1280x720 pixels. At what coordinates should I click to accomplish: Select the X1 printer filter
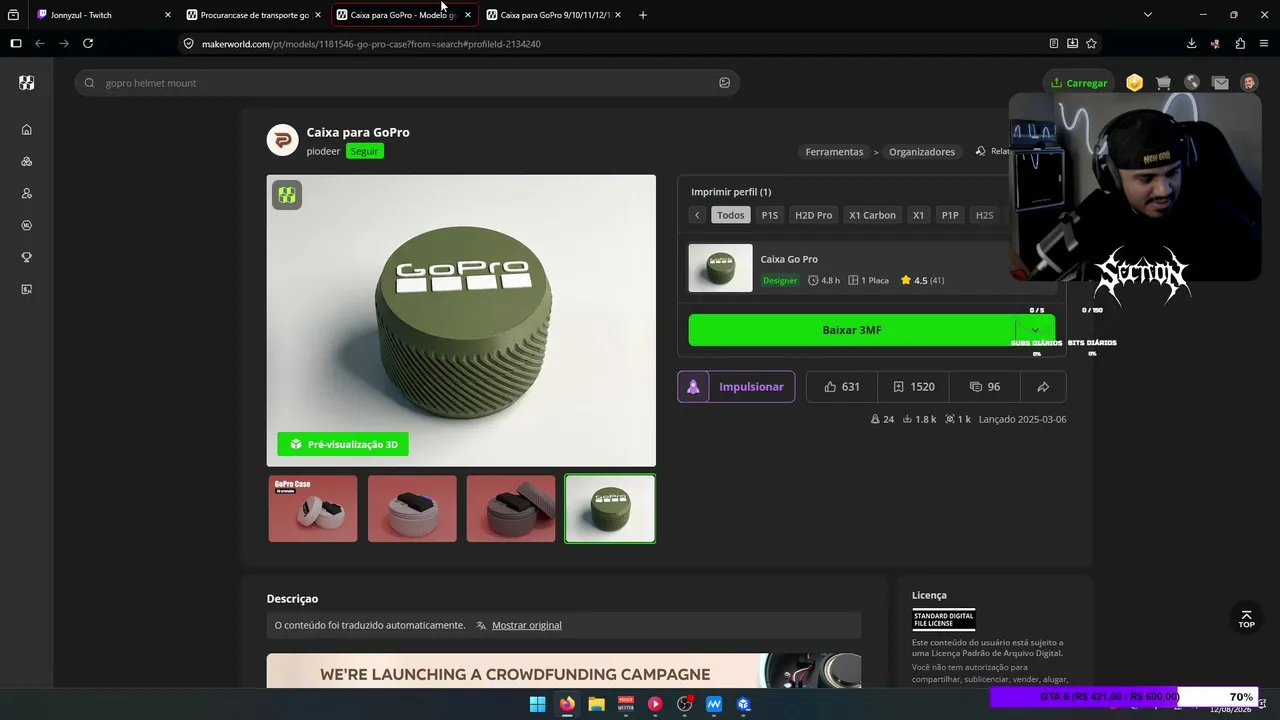pyautogui.click(x=919, y=215)
